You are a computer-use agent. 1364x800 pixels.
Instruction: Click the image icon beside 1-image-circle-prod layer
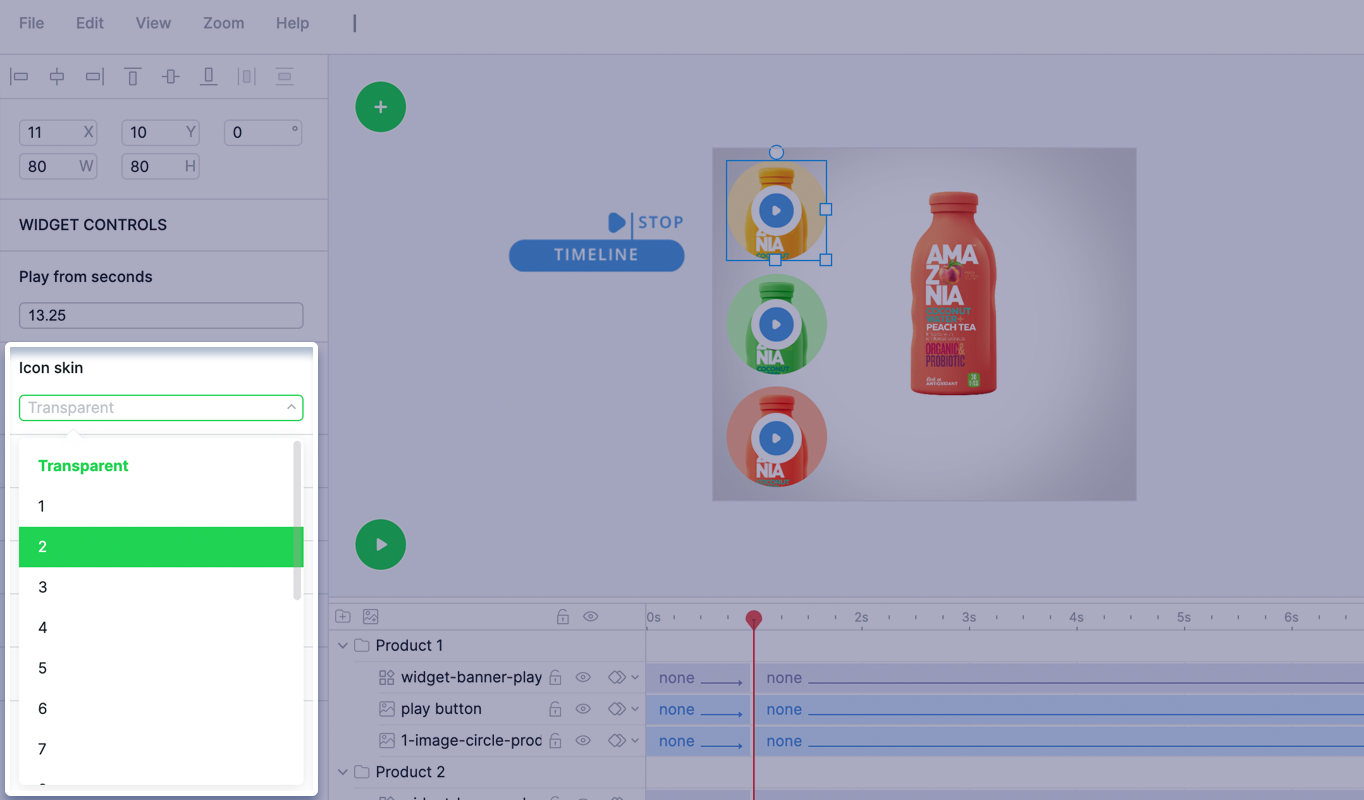tap(387, 741)
